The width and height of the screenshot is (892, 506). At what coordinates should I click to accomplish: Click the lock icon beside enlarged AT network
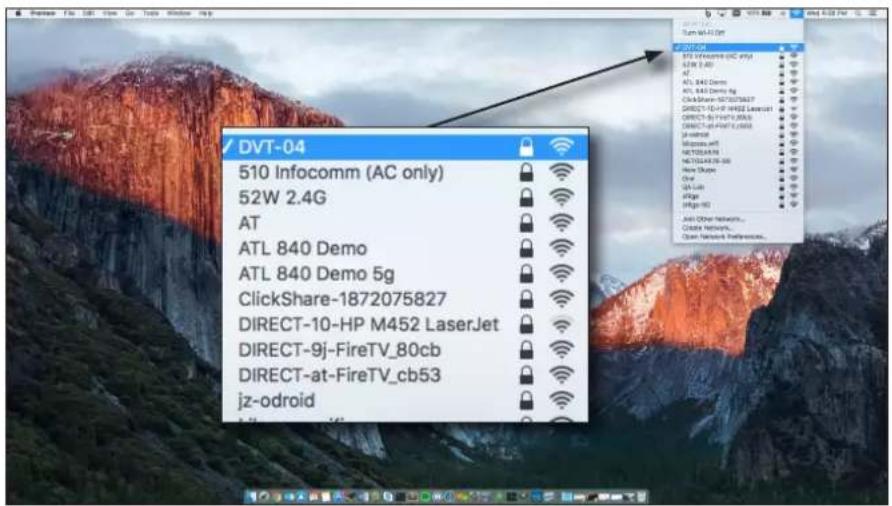click(x=527, y=223)
